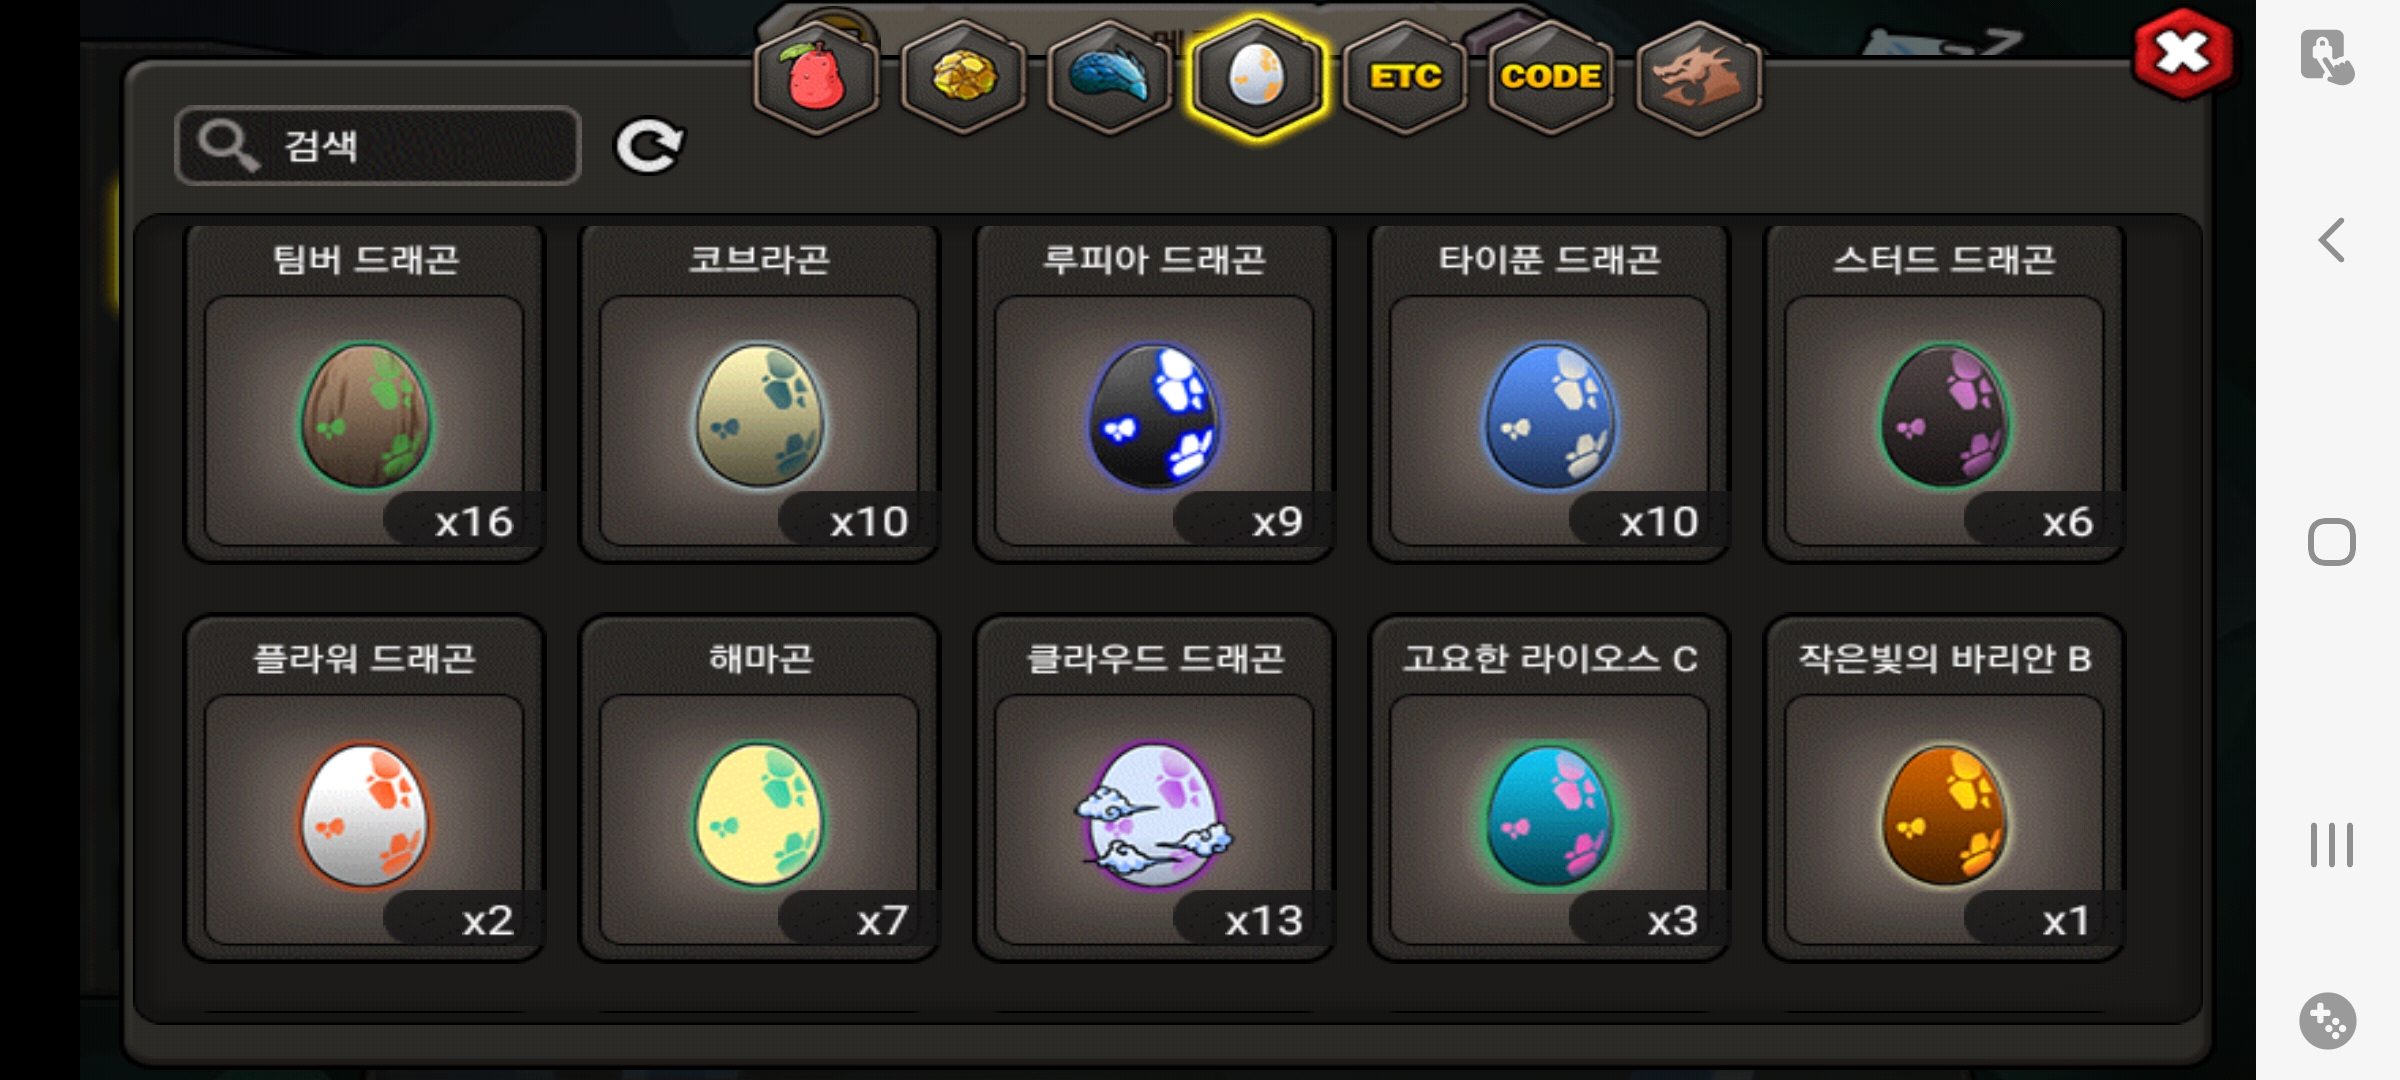Viewport: 2400px width, 1080px height.
Task: Tap the game controller icon in the sidebar
Action: [x=2328, y=1021]
